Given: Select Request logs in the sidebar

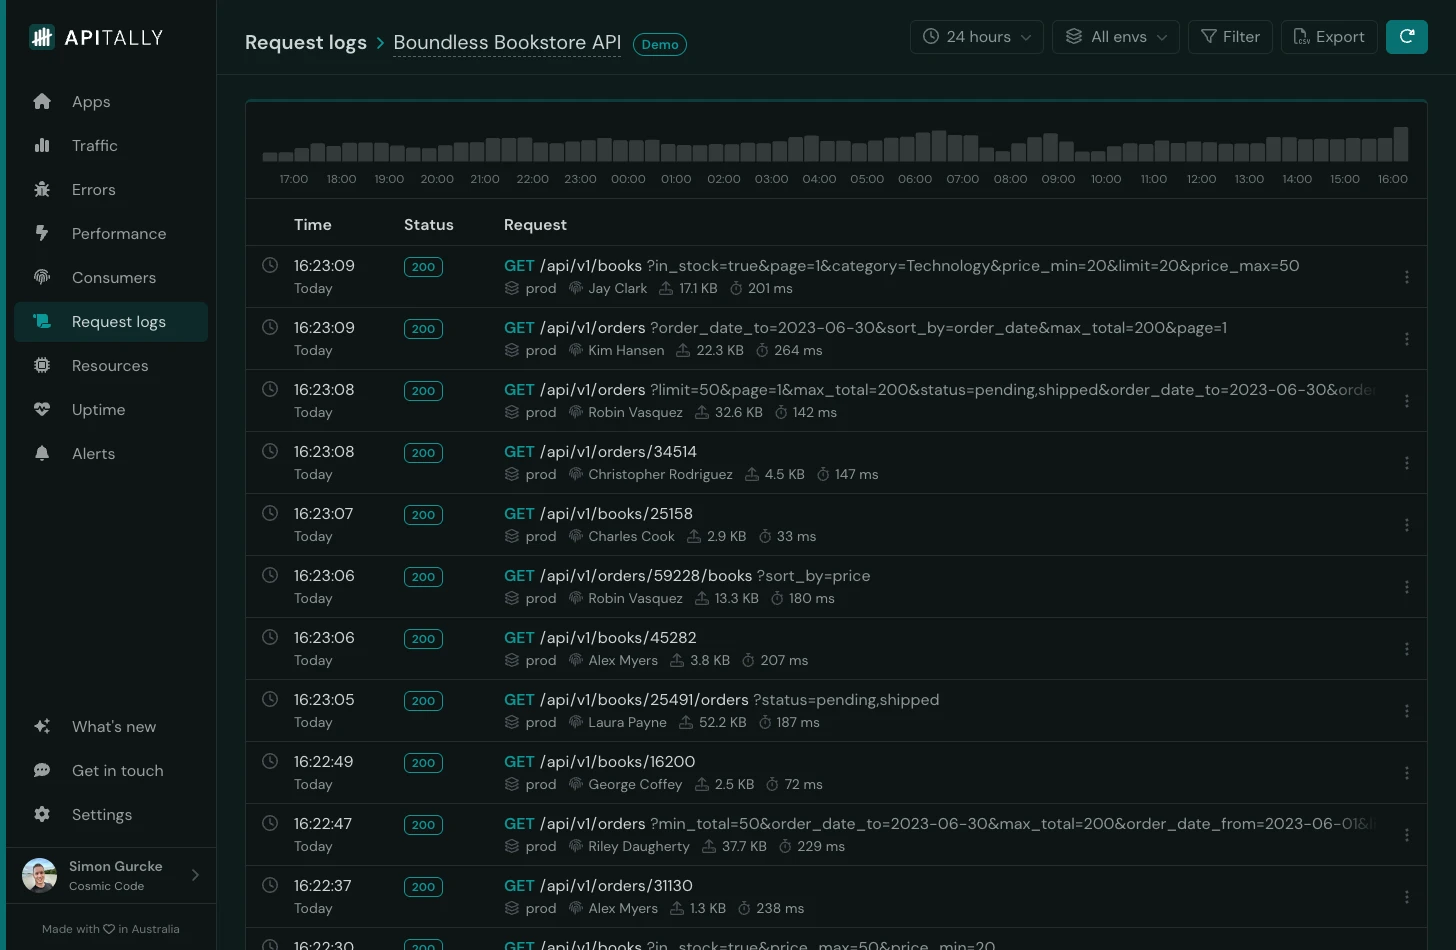Looking at the screenshot, I should [110, 321].
